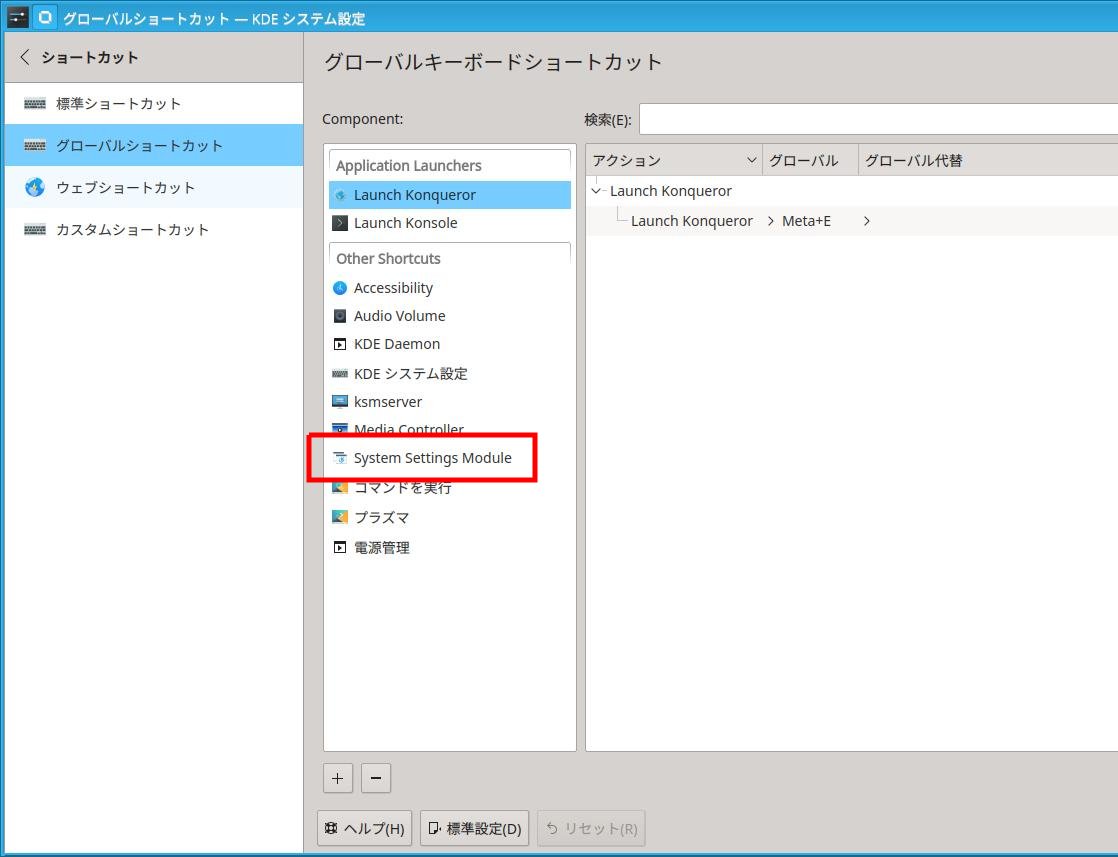
Task: Click the Konqueror icon in the component list
Action: pos(340,195)
